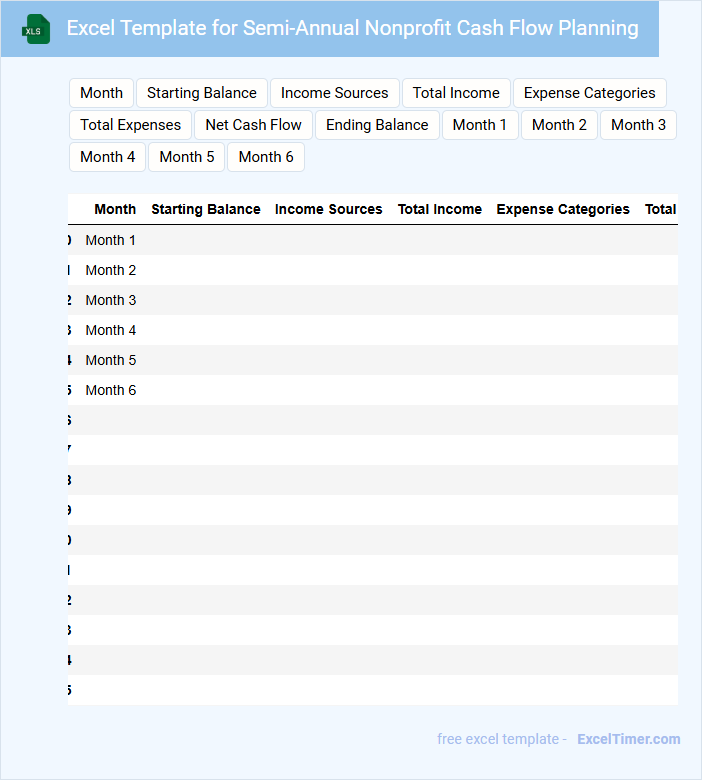Image resolution: width=702 pixels, height=780 pixels.
Task: Click the Month column header in table
Action: click(115, 209)
